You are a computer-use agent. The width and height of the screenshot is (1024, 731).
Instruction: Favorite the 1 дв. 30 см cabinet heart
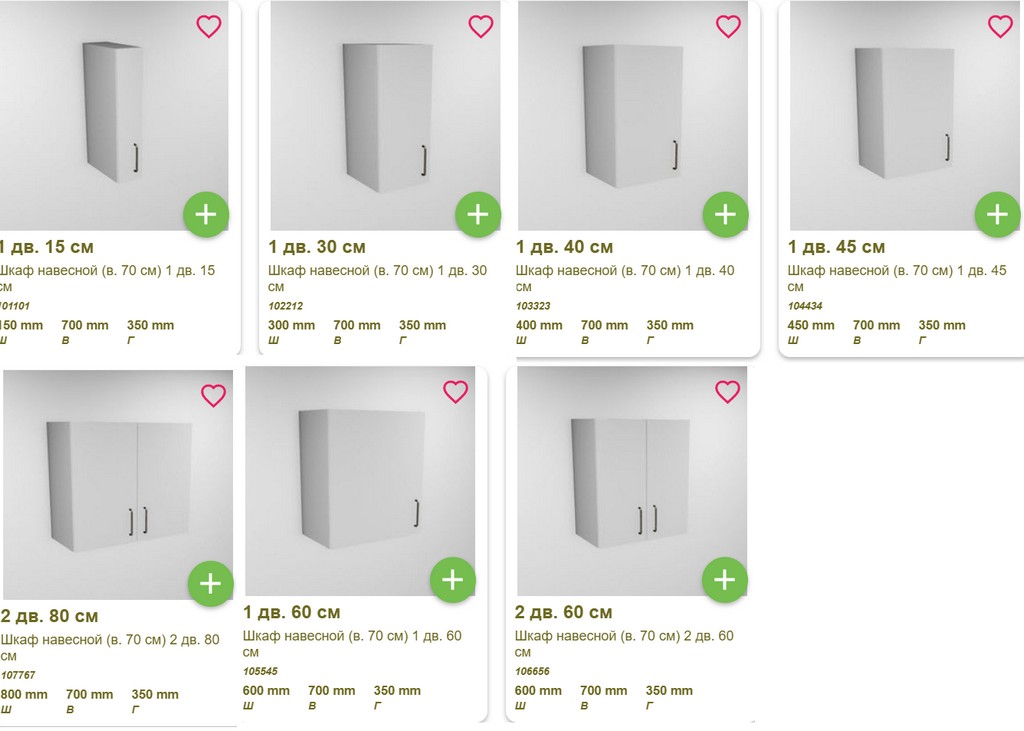[481, 27]
